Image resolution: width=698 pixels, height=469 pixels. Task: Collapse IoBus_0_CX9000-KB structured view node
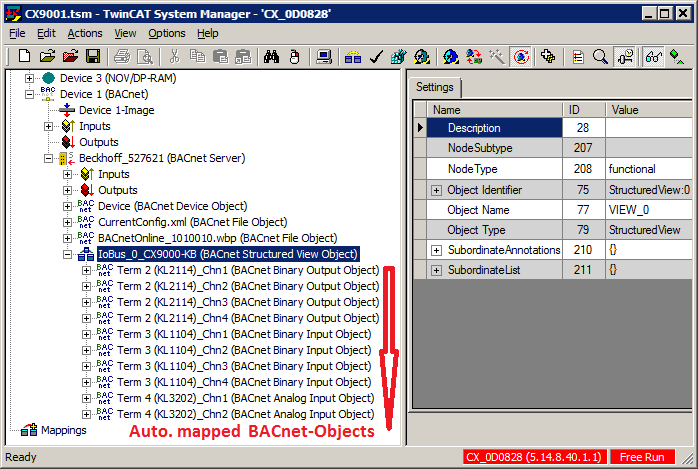click(x=68, y=255)
